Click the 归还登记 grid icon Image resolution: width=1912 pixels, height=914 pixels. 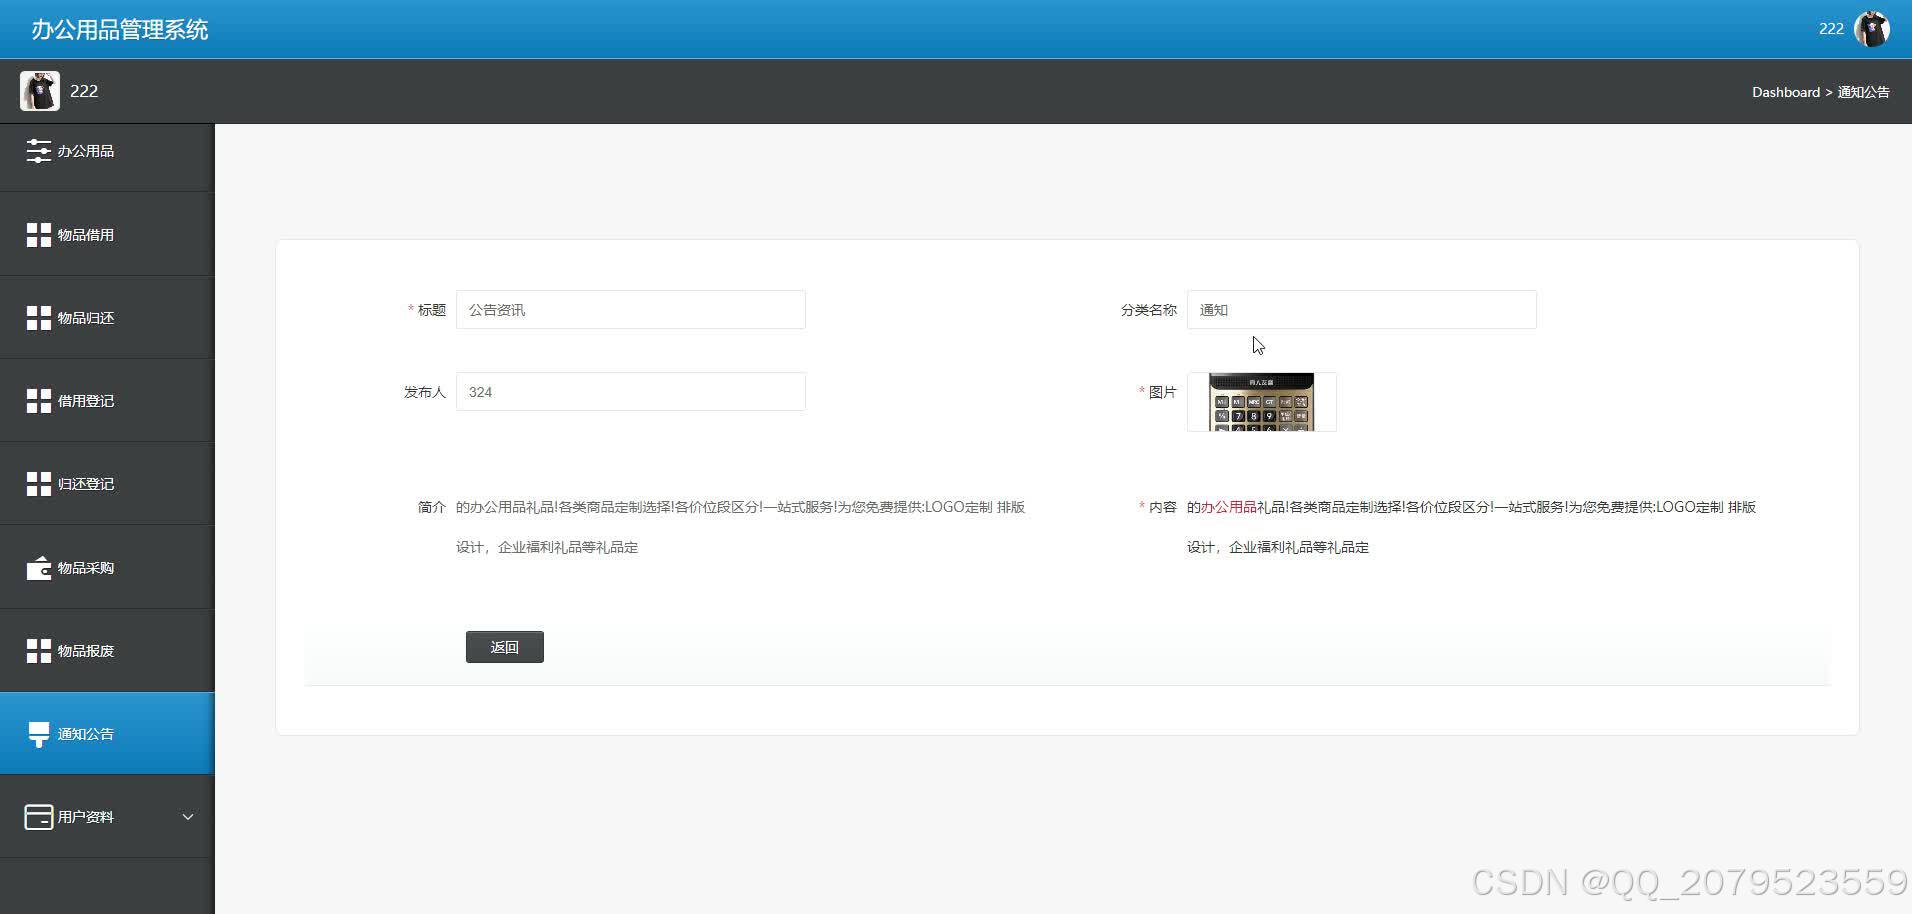click(x=38, y=484)
